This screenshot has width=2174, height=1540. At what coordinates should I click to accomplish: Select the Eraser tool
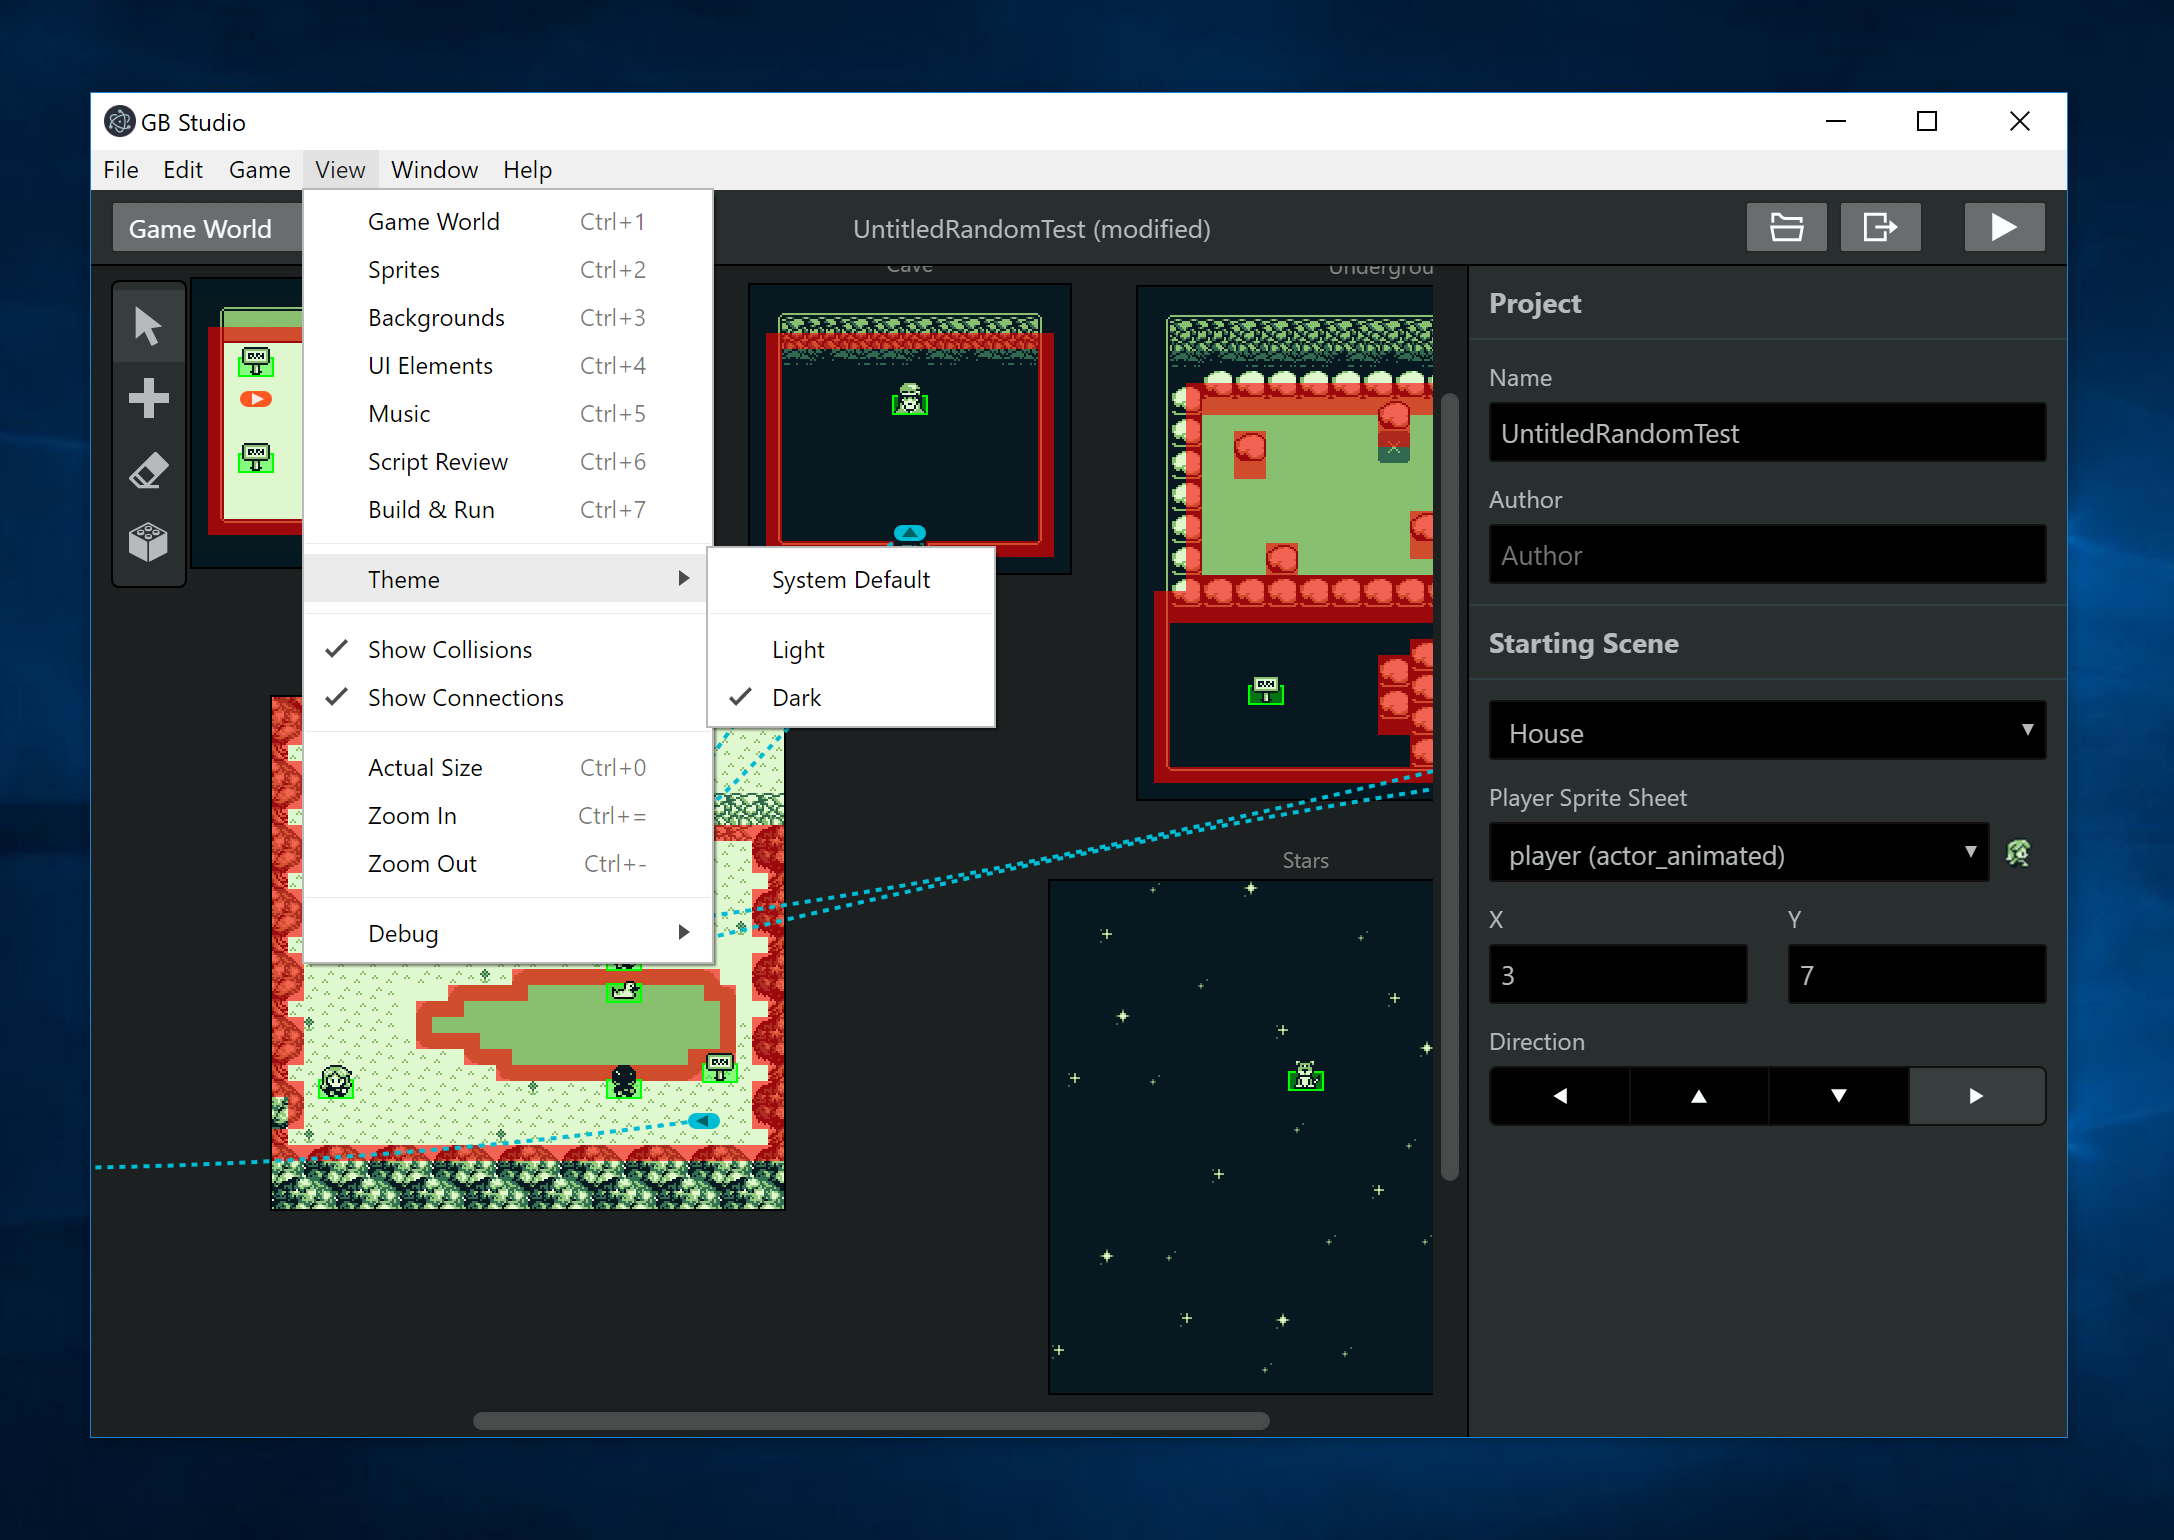(x=148, y=471)
